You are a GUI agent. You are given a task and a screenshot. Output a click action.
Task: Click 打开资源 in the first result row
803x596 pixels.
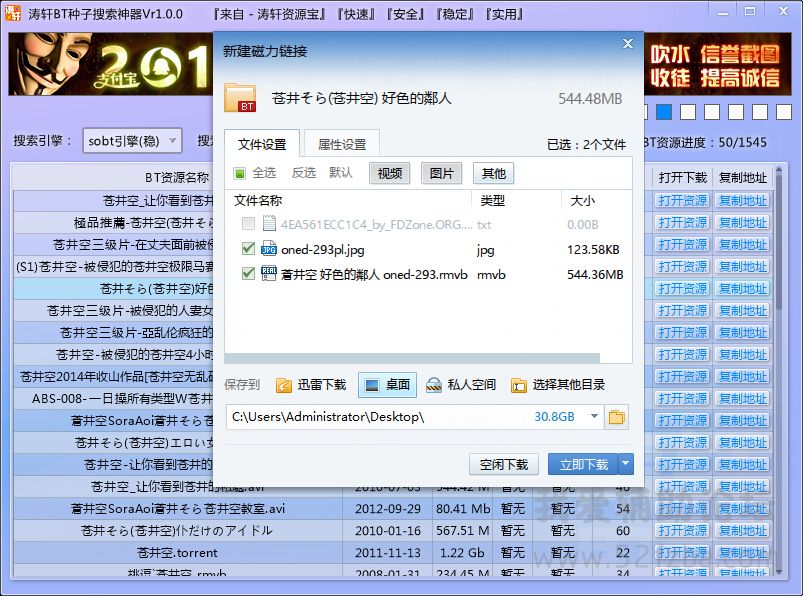click(682, 200)
